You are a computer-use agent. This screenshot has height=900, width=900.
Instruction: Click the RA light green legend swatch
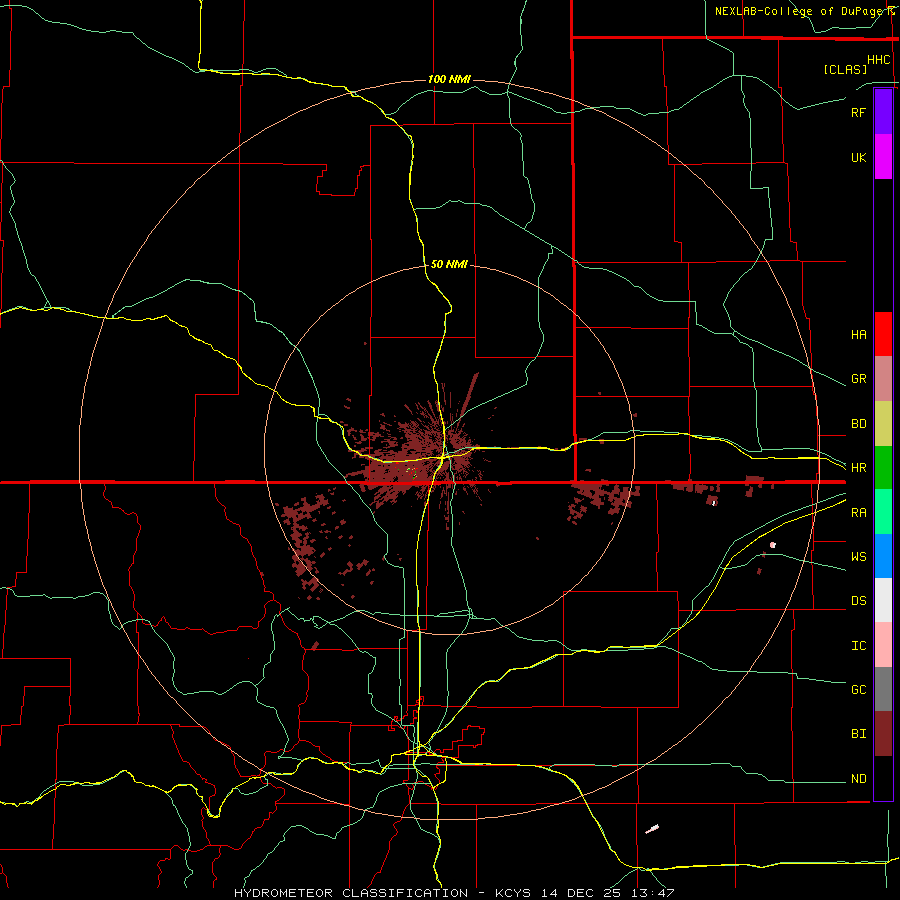tap(883, 512)
